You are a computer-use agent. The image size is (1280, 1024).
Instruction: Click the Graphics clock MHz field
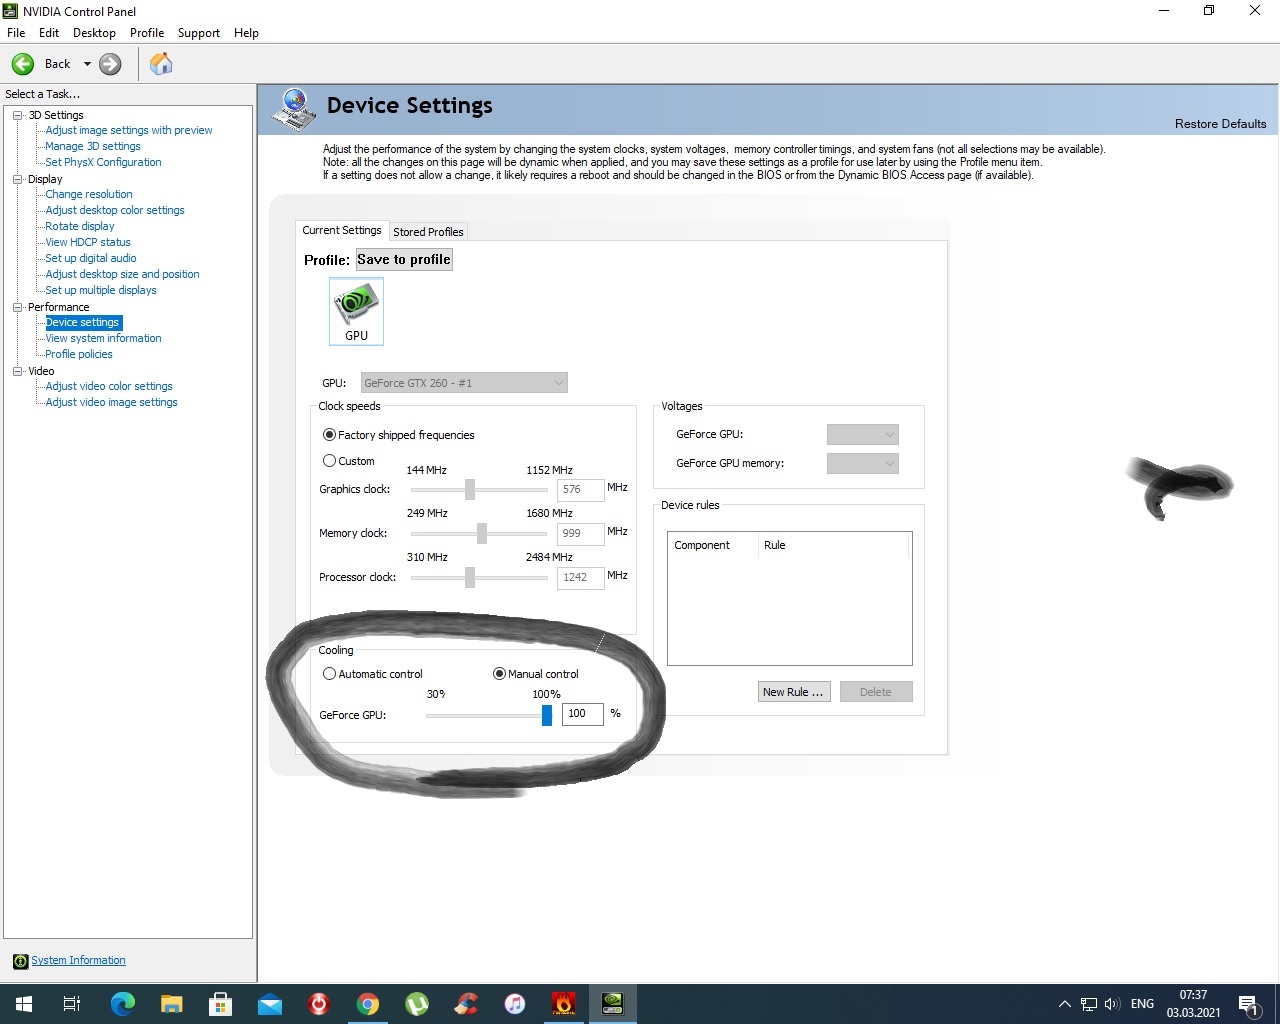[x=580, y=490]
